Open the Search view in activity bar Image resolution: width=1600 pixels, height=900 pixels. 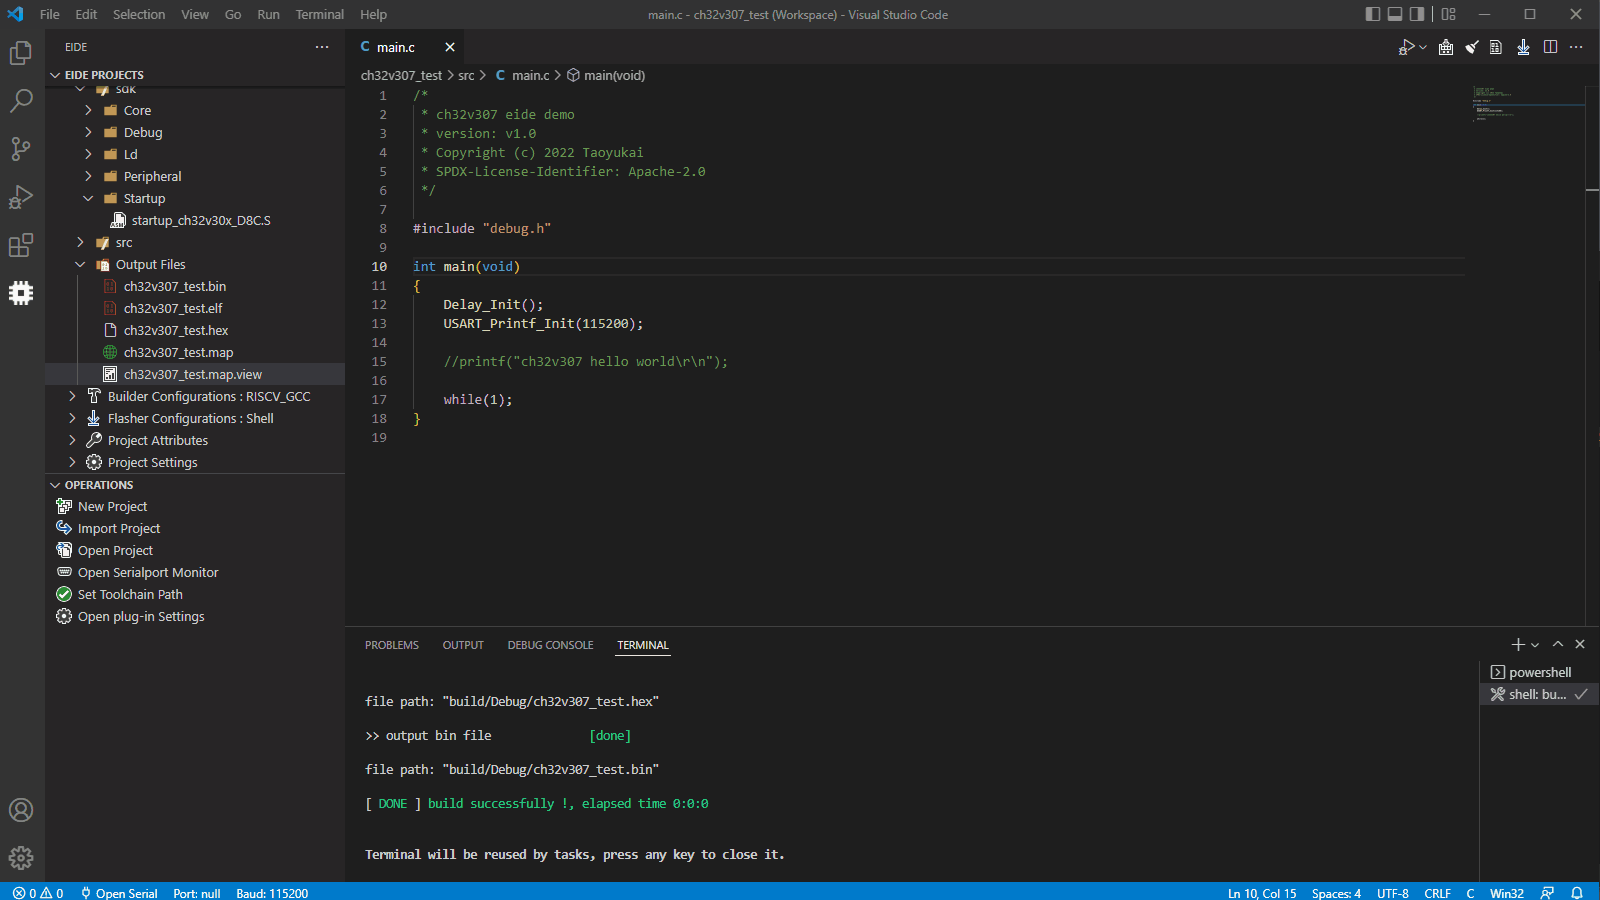pyautogui.click(x=21, y=101)
